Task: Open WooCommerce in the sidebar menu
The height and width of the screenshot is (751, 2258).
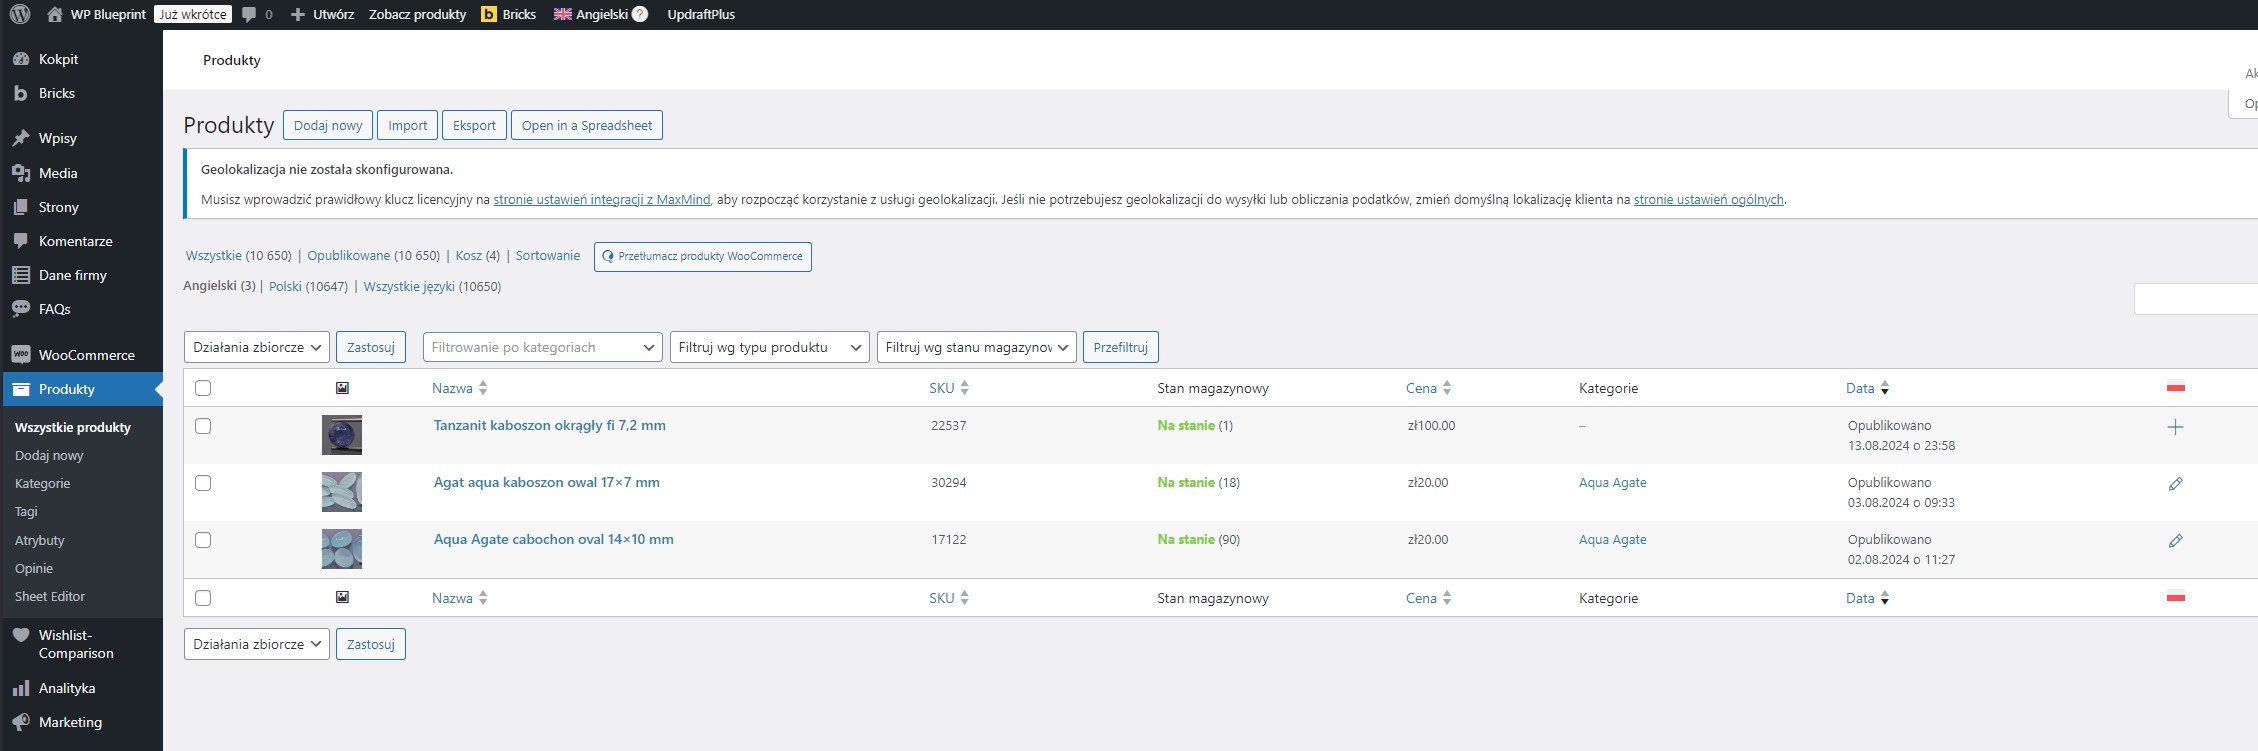Action: coord(86,355)
